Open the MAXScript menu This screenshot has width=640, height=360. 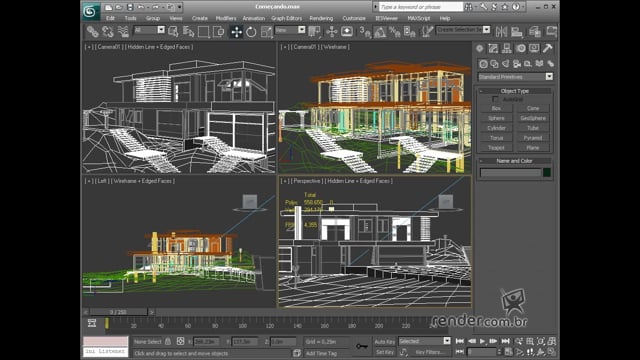419,18
